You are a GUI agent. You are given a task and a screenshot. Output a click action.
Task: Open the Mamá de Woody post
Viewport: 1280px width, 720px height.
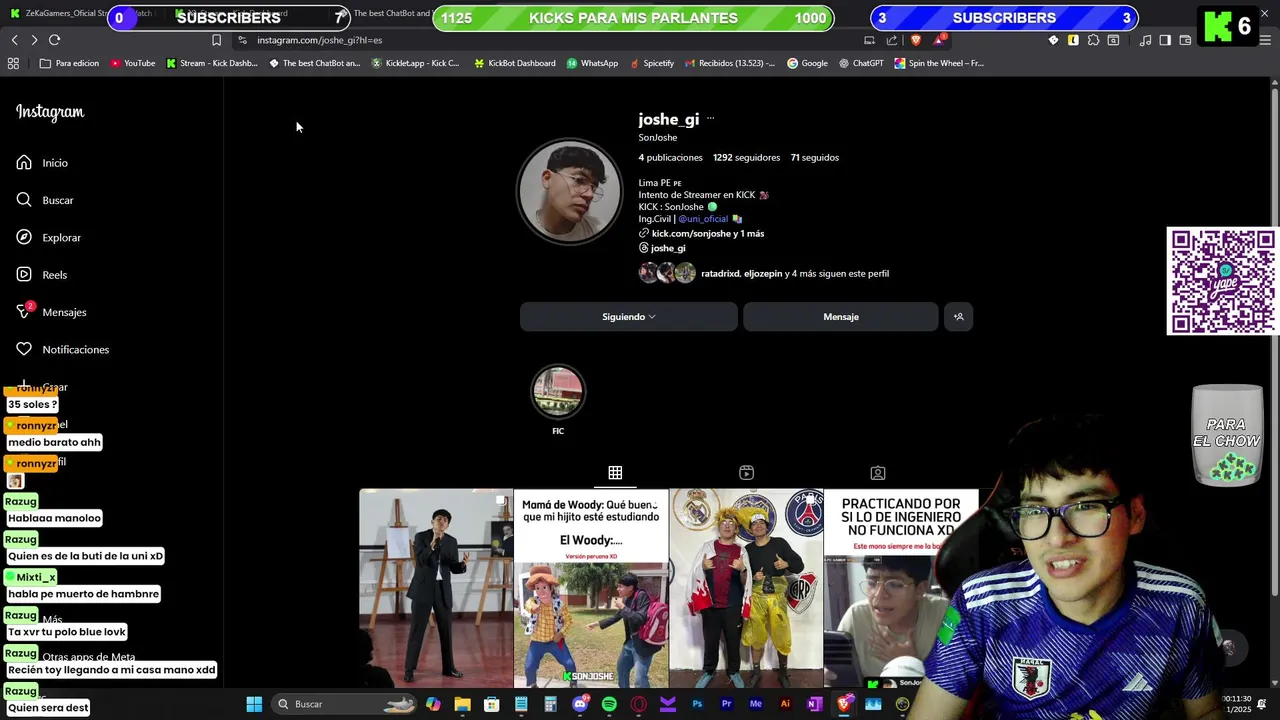[591, 588]
